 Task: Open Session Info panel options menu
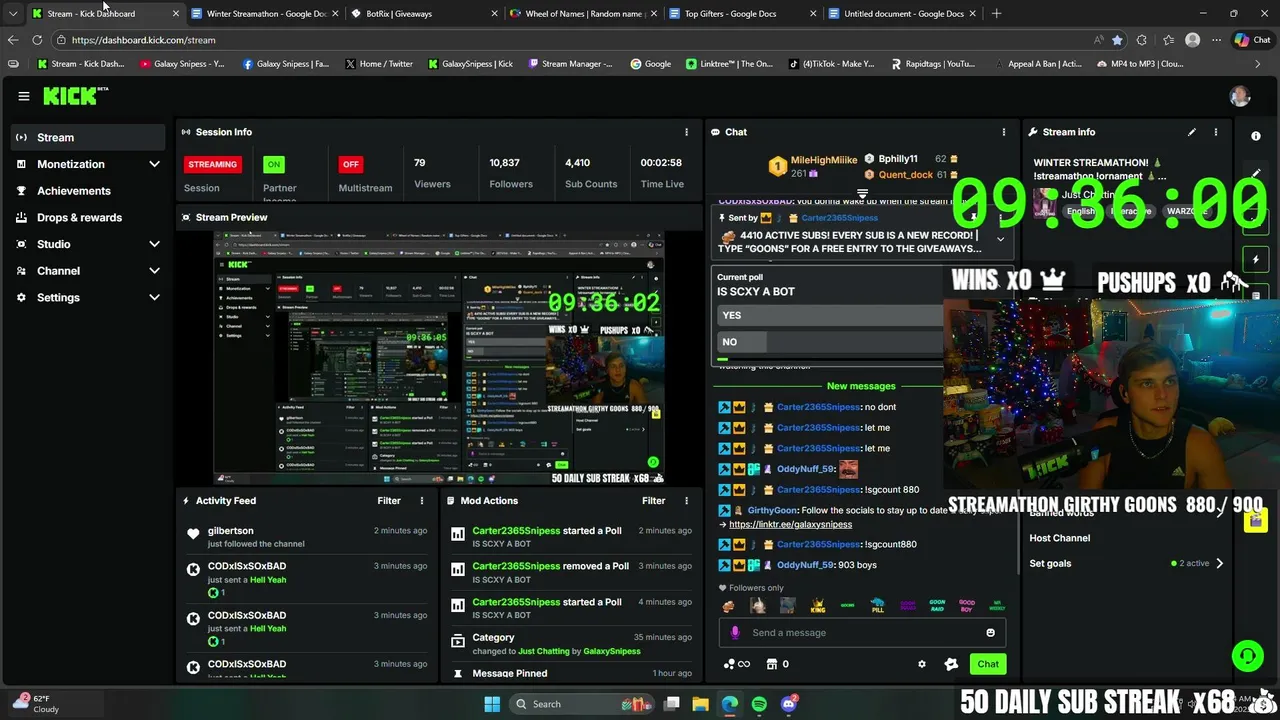click(686, 132)
